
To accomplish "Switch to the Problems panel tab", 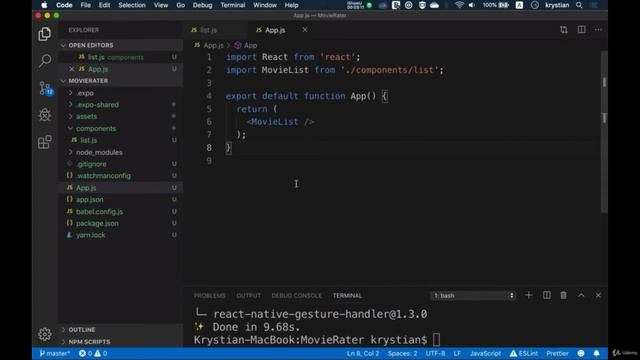I will (209, 296).
